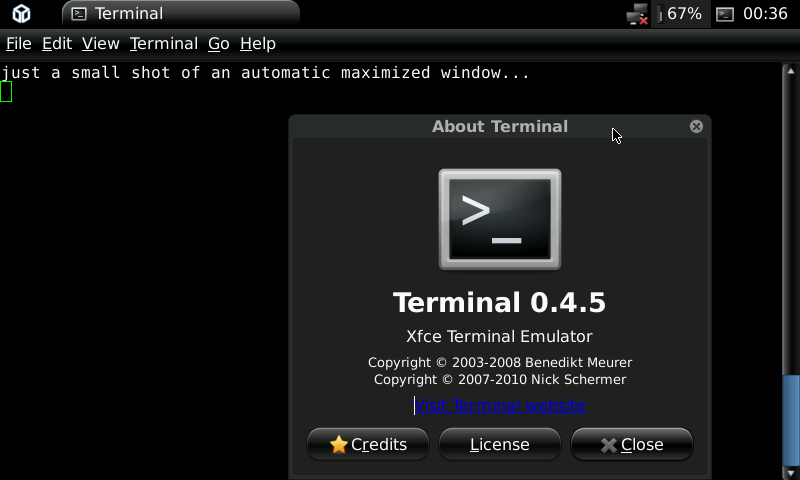Screen dimensions: 800x480
Task: Click the clock showing 00:36
Action: tap(766, 14)
